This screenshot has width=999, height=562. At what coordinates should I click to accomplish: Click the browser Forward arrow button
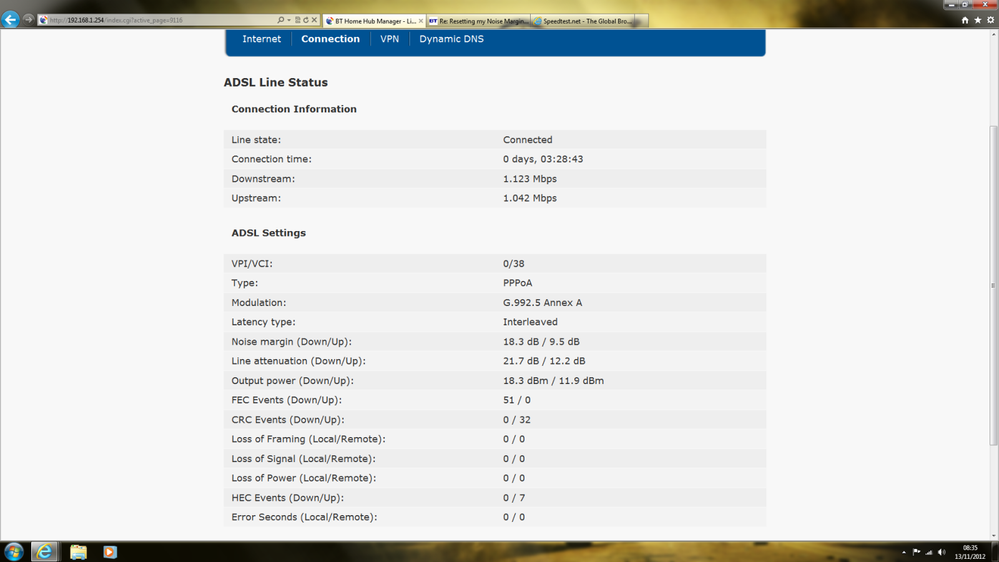point(28,20)
